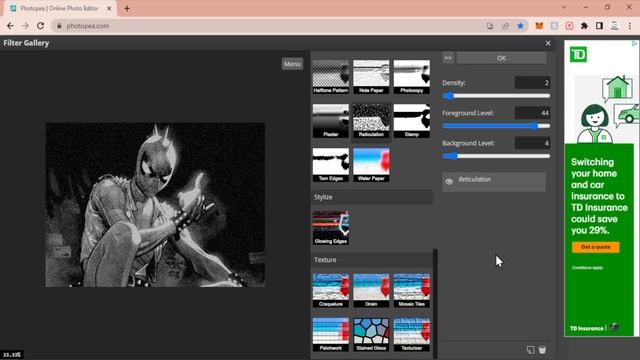The width and height of the screenshot is (640, 360).
Task: Click the install app icon in address bar
Action: coord(490,26)
